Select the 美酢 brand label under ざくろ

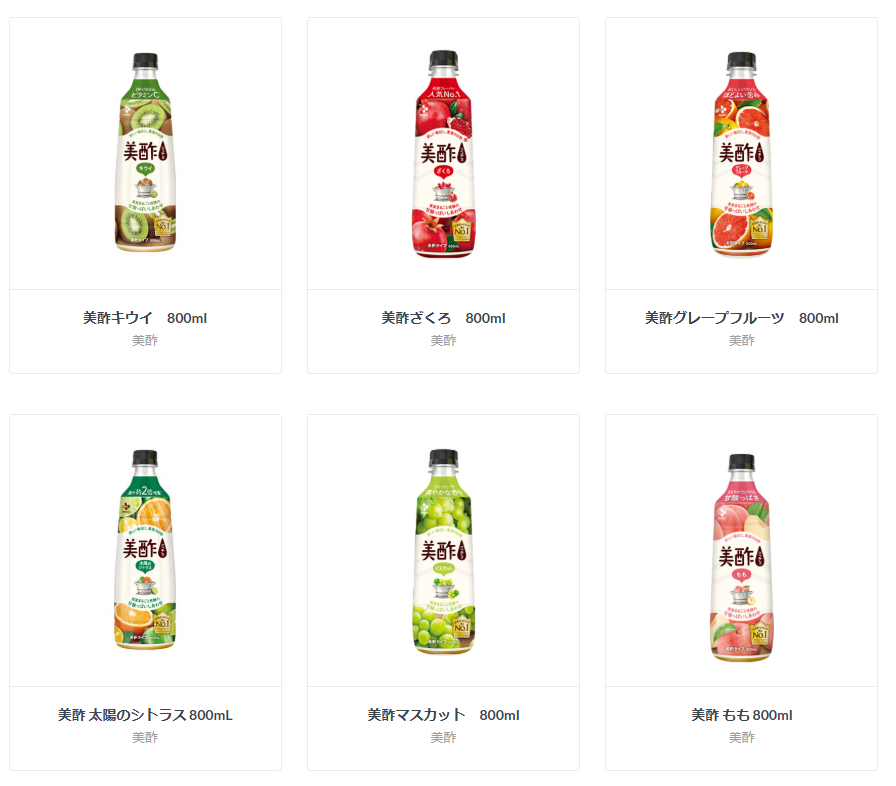443,340
